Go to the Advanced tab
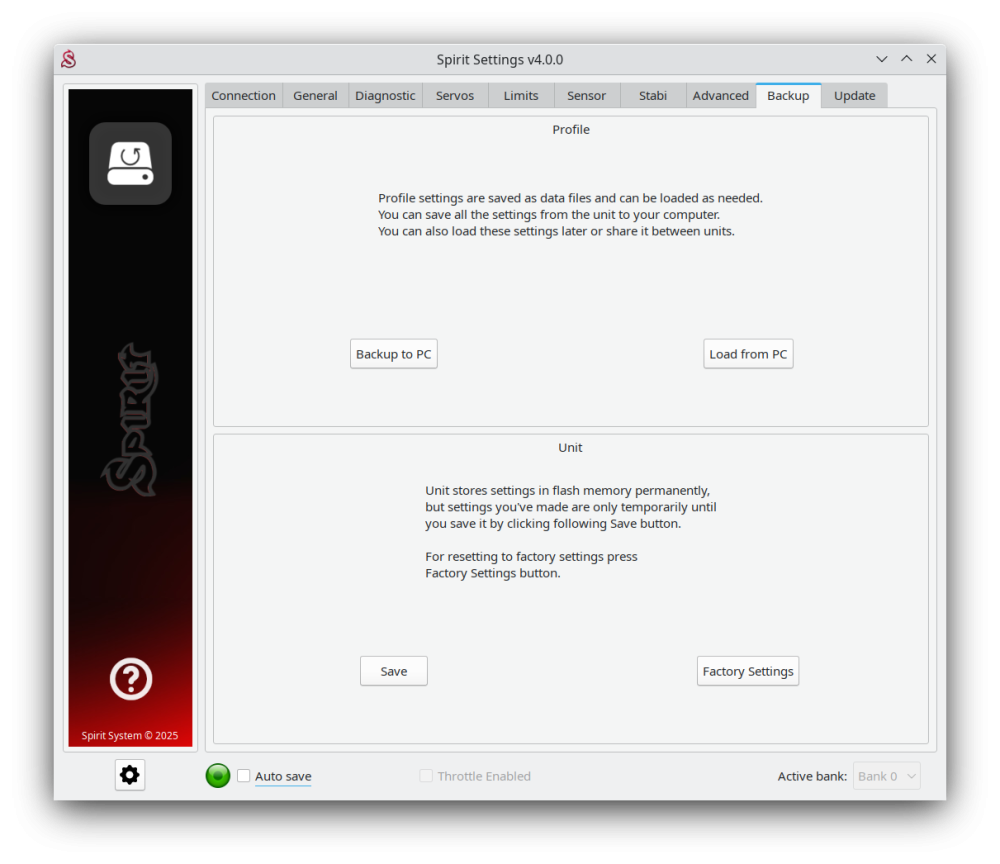1000x864 pixels. click(720, 96)
